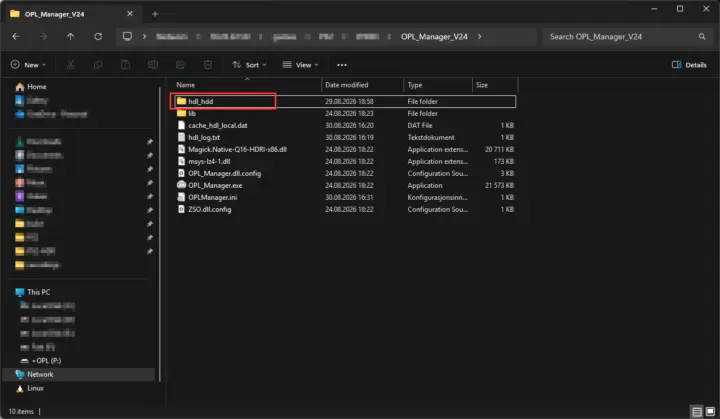720x419 pixels.
Task: Click the hdl_hdd folder icon
Action: pyautogui.click(x=181, y=101)
